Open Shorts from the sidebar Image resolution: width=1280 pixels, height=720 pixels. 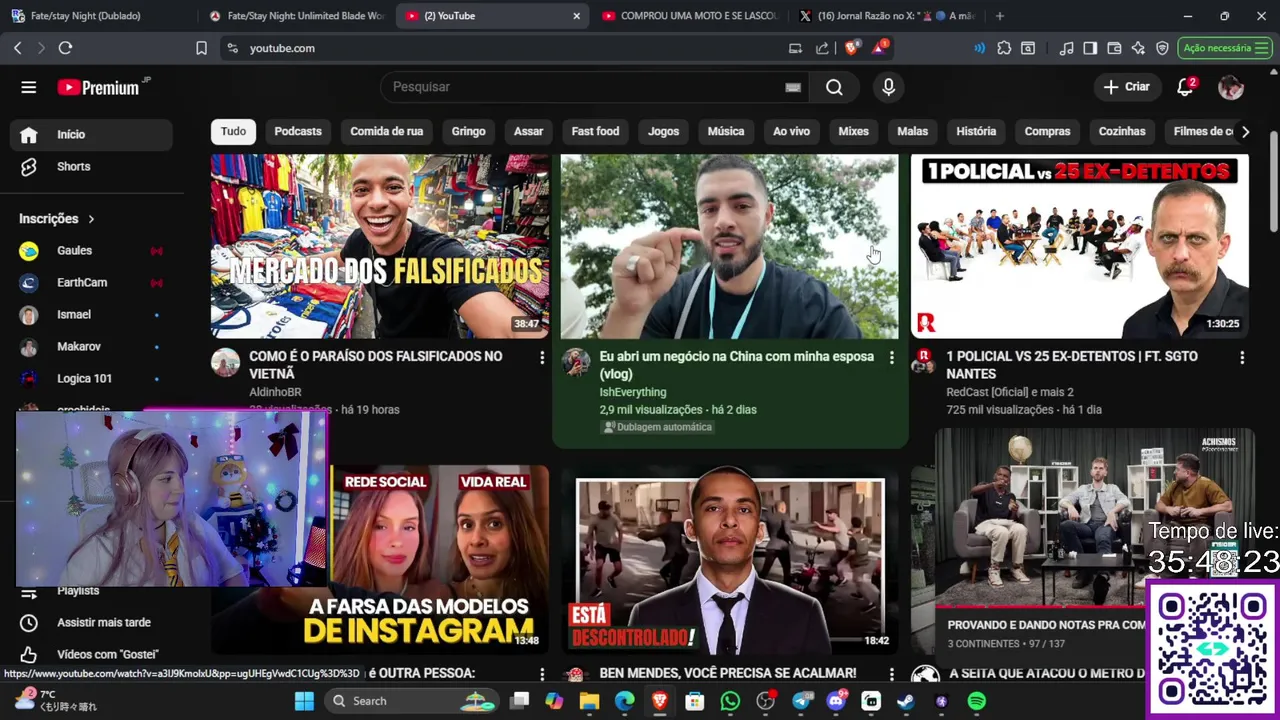[91, 167]
